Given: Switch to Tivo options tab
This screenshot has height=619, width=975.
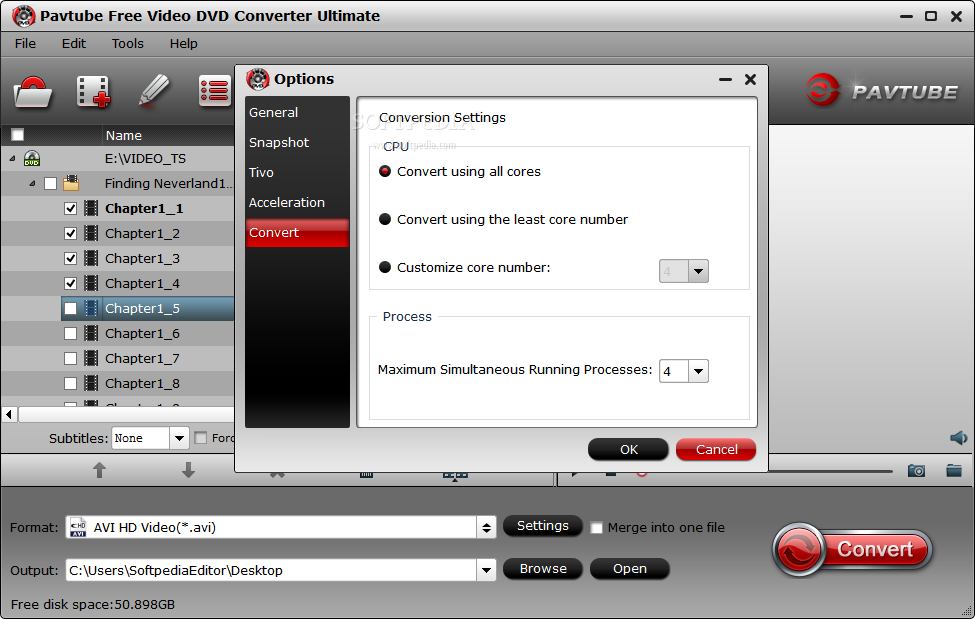Looking at the screenshot, I should point(297,172).
